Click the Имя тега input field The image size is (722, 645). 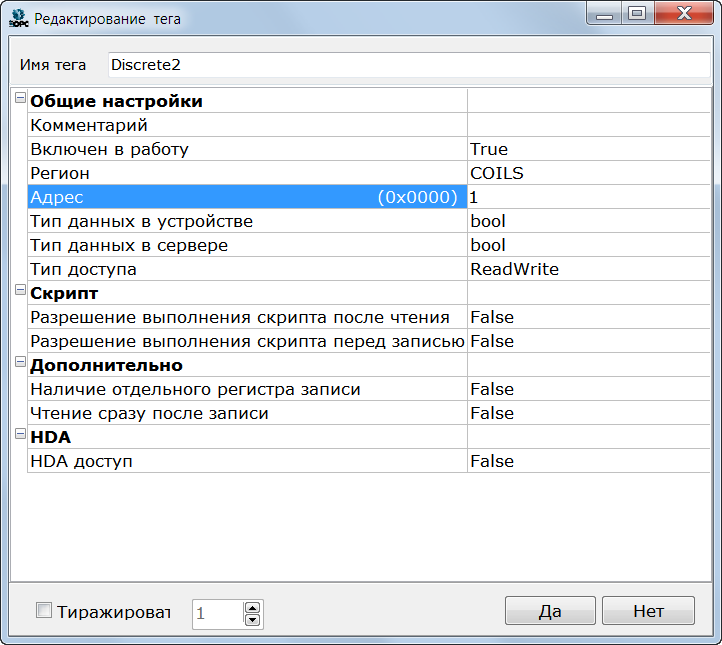(x=408, y=65)
